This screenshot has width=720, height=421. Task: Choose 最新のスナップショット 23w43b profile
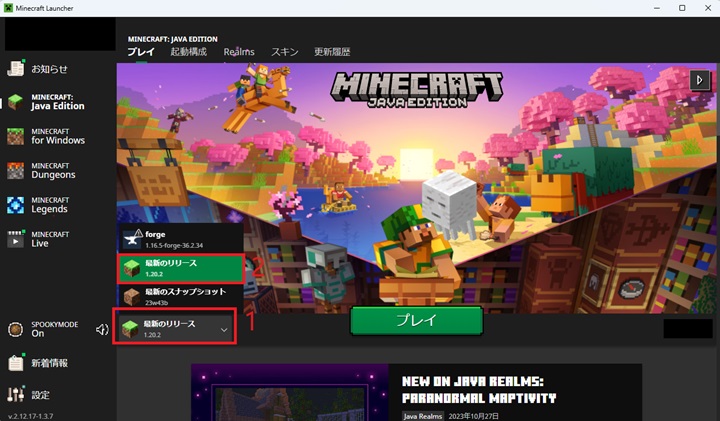coord(181,297)
